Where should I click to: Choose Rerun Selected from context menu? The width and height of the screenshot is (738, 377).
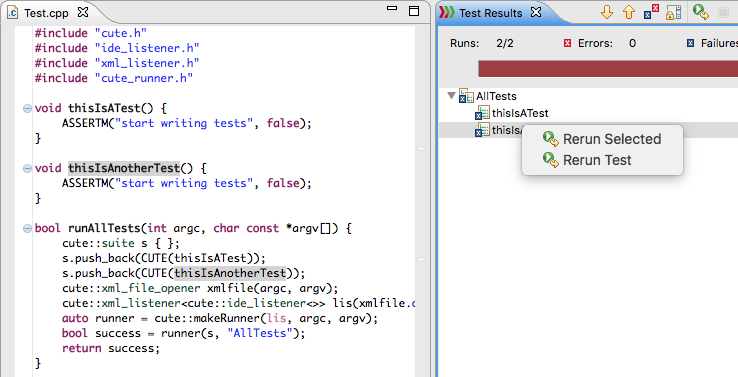click(602, 139)
